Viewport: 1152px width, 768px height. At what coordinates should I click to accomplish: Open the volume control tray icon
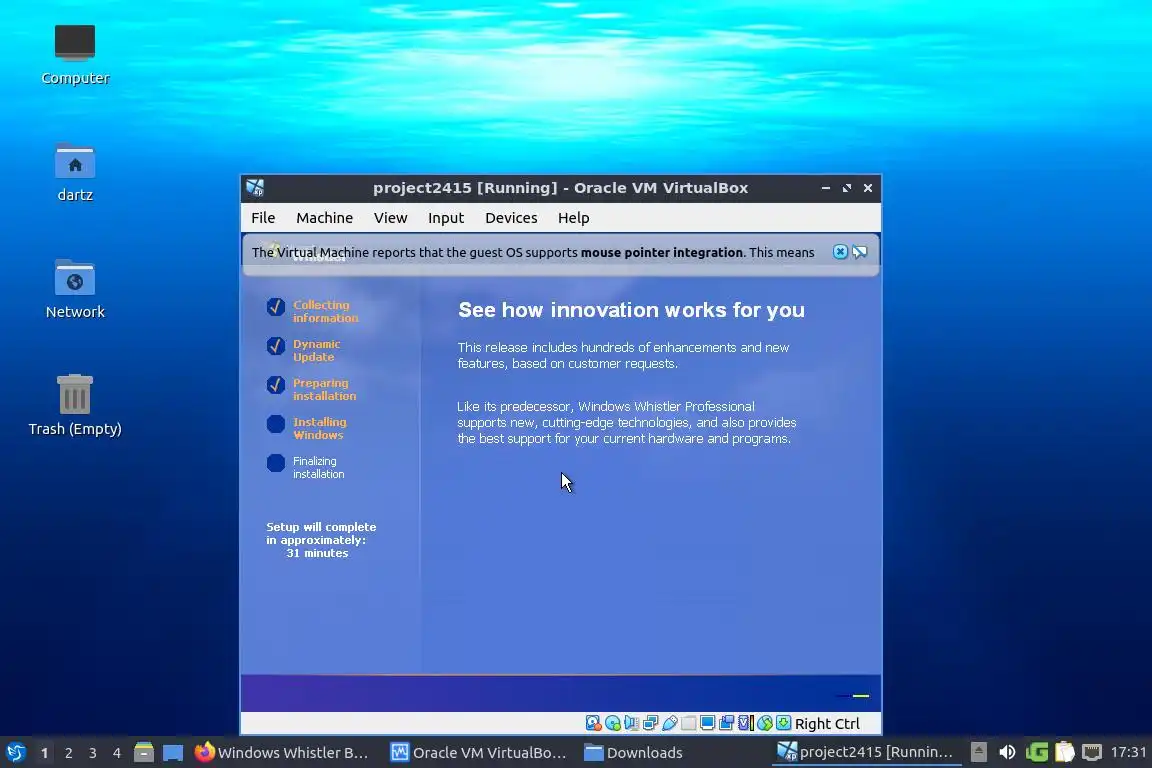(x=1007, y=752)
